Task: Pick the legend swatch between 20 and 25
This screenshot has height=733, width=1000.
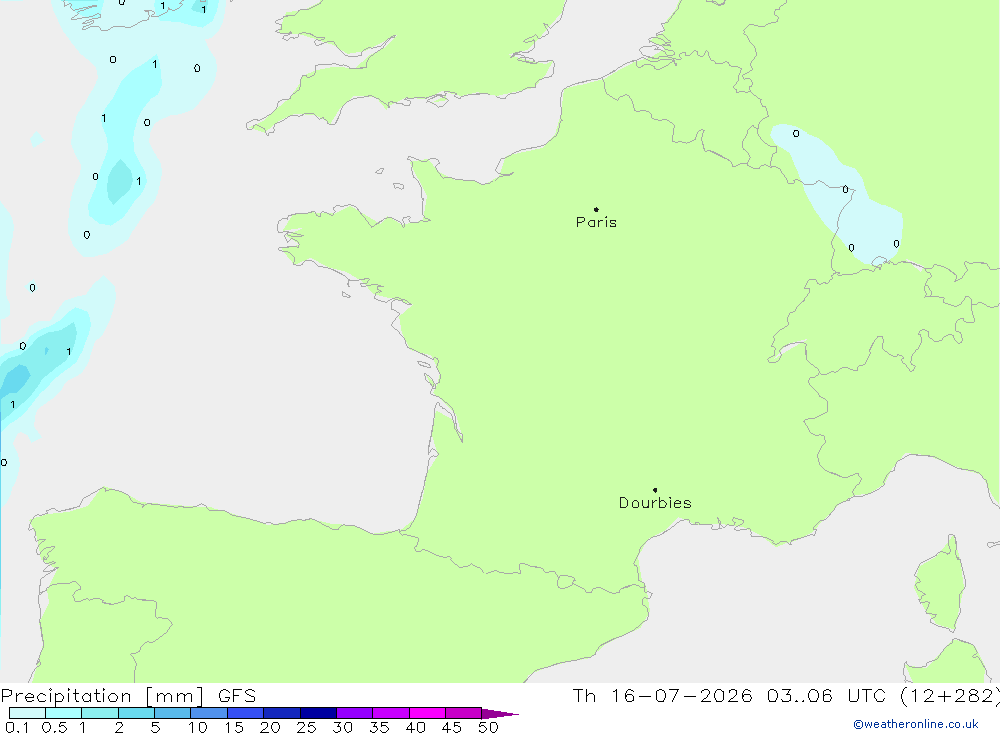Action: click(282, 713)
